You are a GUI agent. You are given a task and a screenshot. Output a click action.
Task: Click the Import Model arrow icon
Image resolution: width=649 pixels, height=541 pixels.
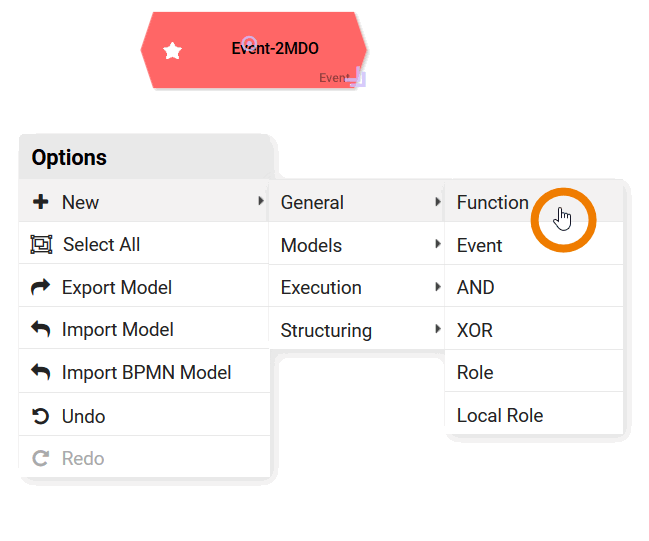point(41,329)
